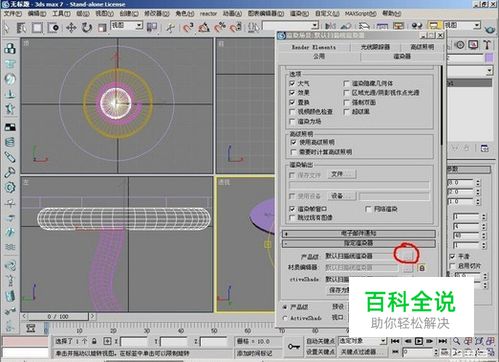499x362 pixels.
Task: Enable the 渲染为场 checkbox
Action: [x=292, y=122]
